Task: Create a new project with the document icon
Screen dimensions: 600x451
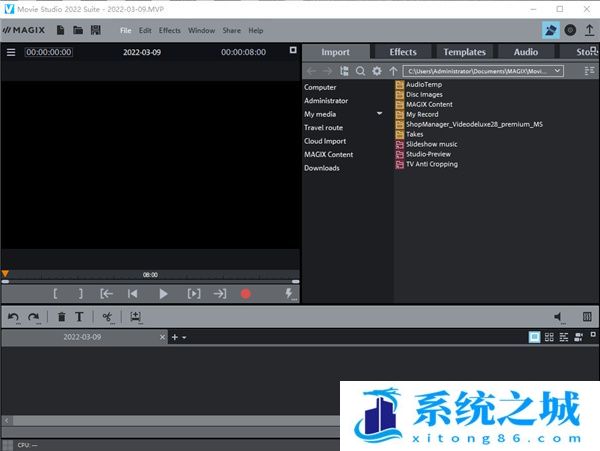Action: 60,30
